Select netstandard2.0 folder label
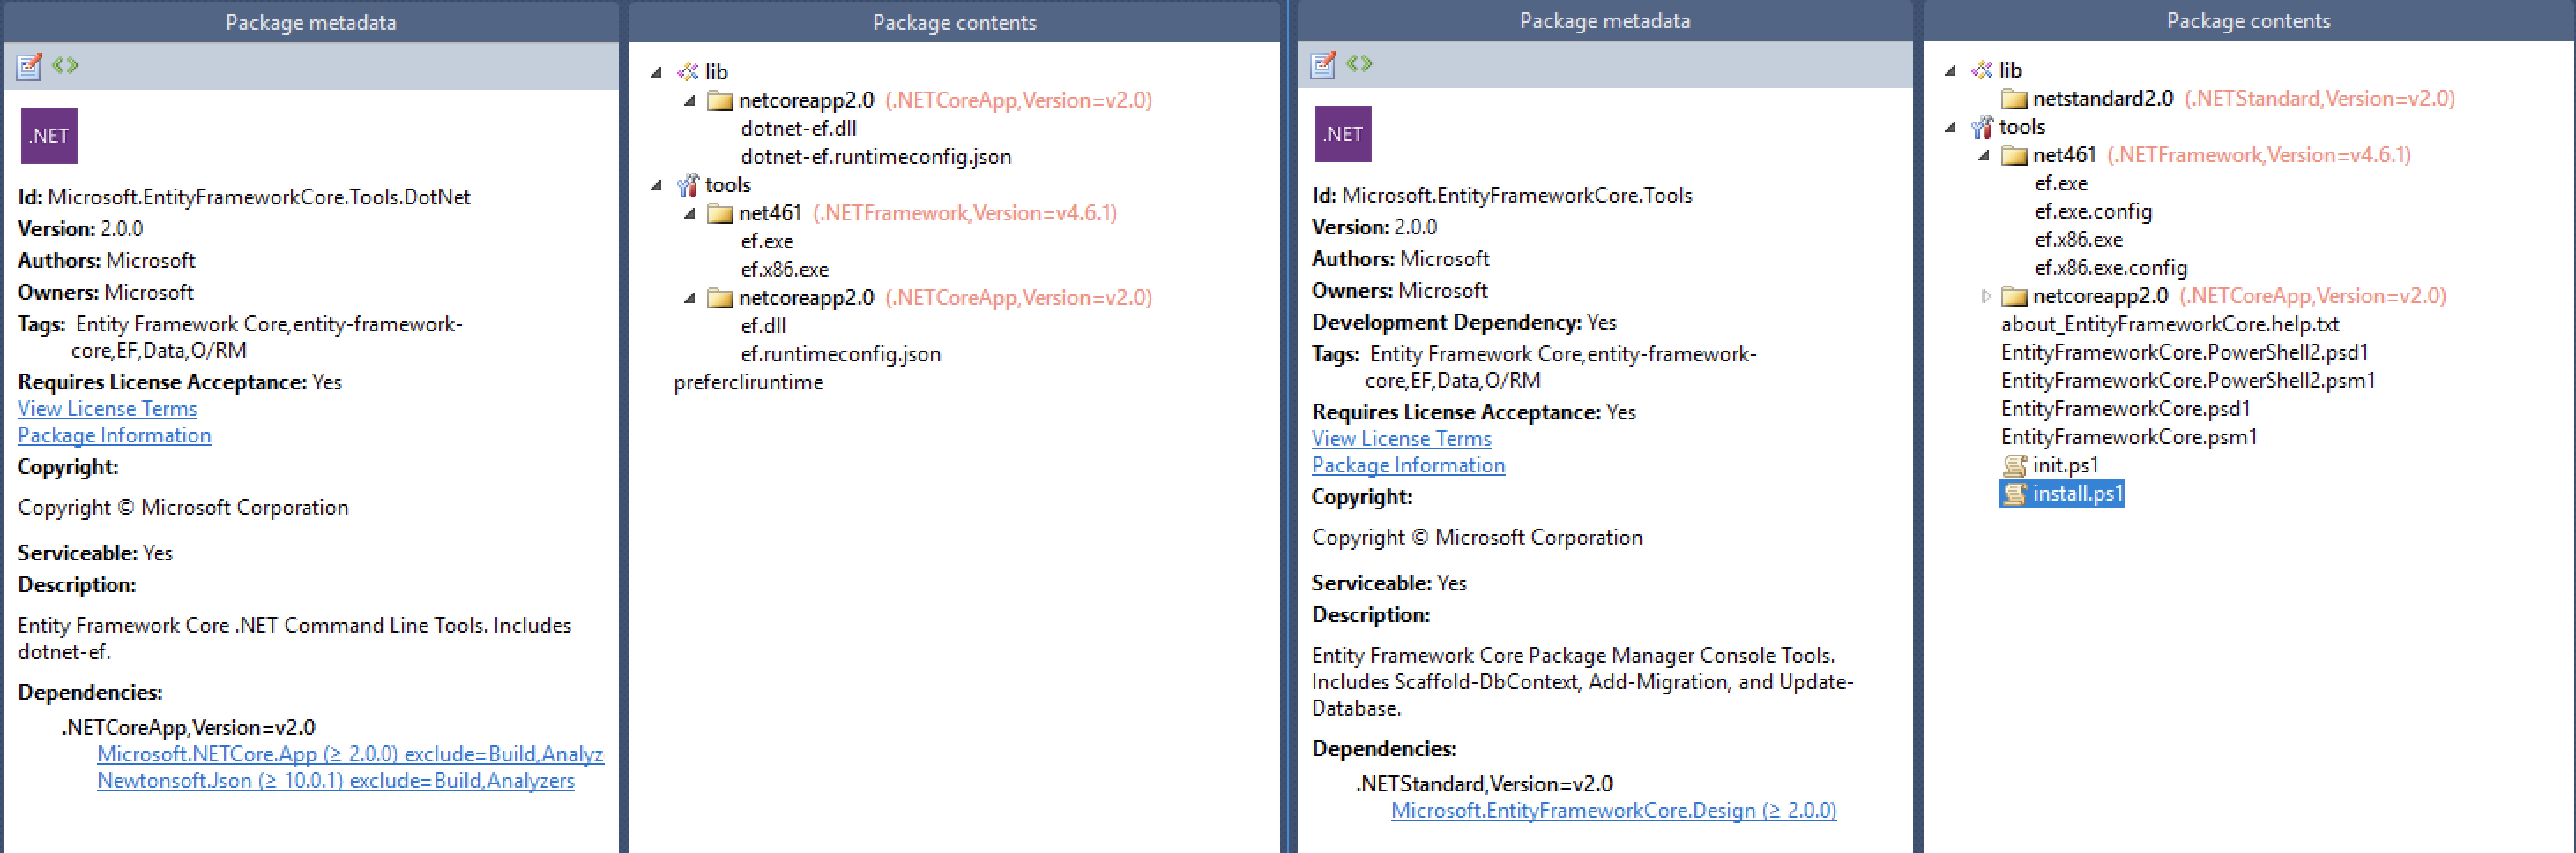This screenshot has height=853, width=2576. 2103,98
